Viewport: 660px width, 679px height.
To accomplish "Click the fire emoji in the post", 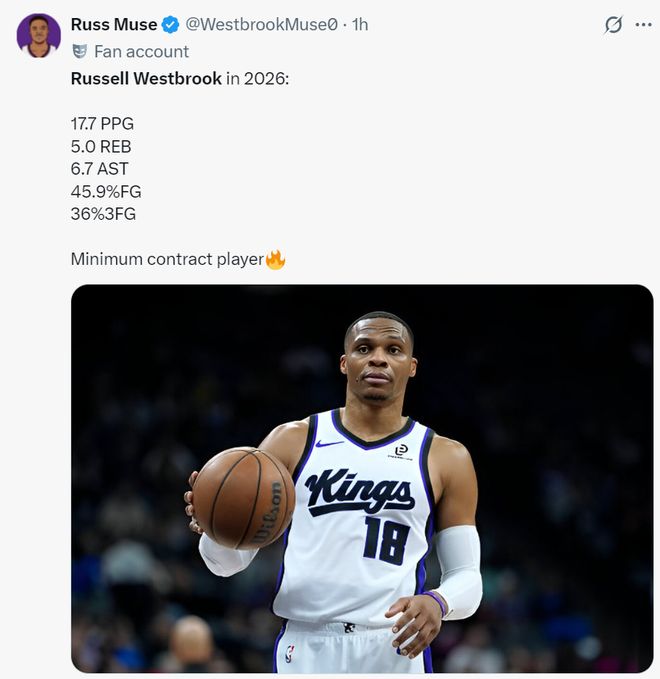I will pyautogui.click(x=275, y=259).
